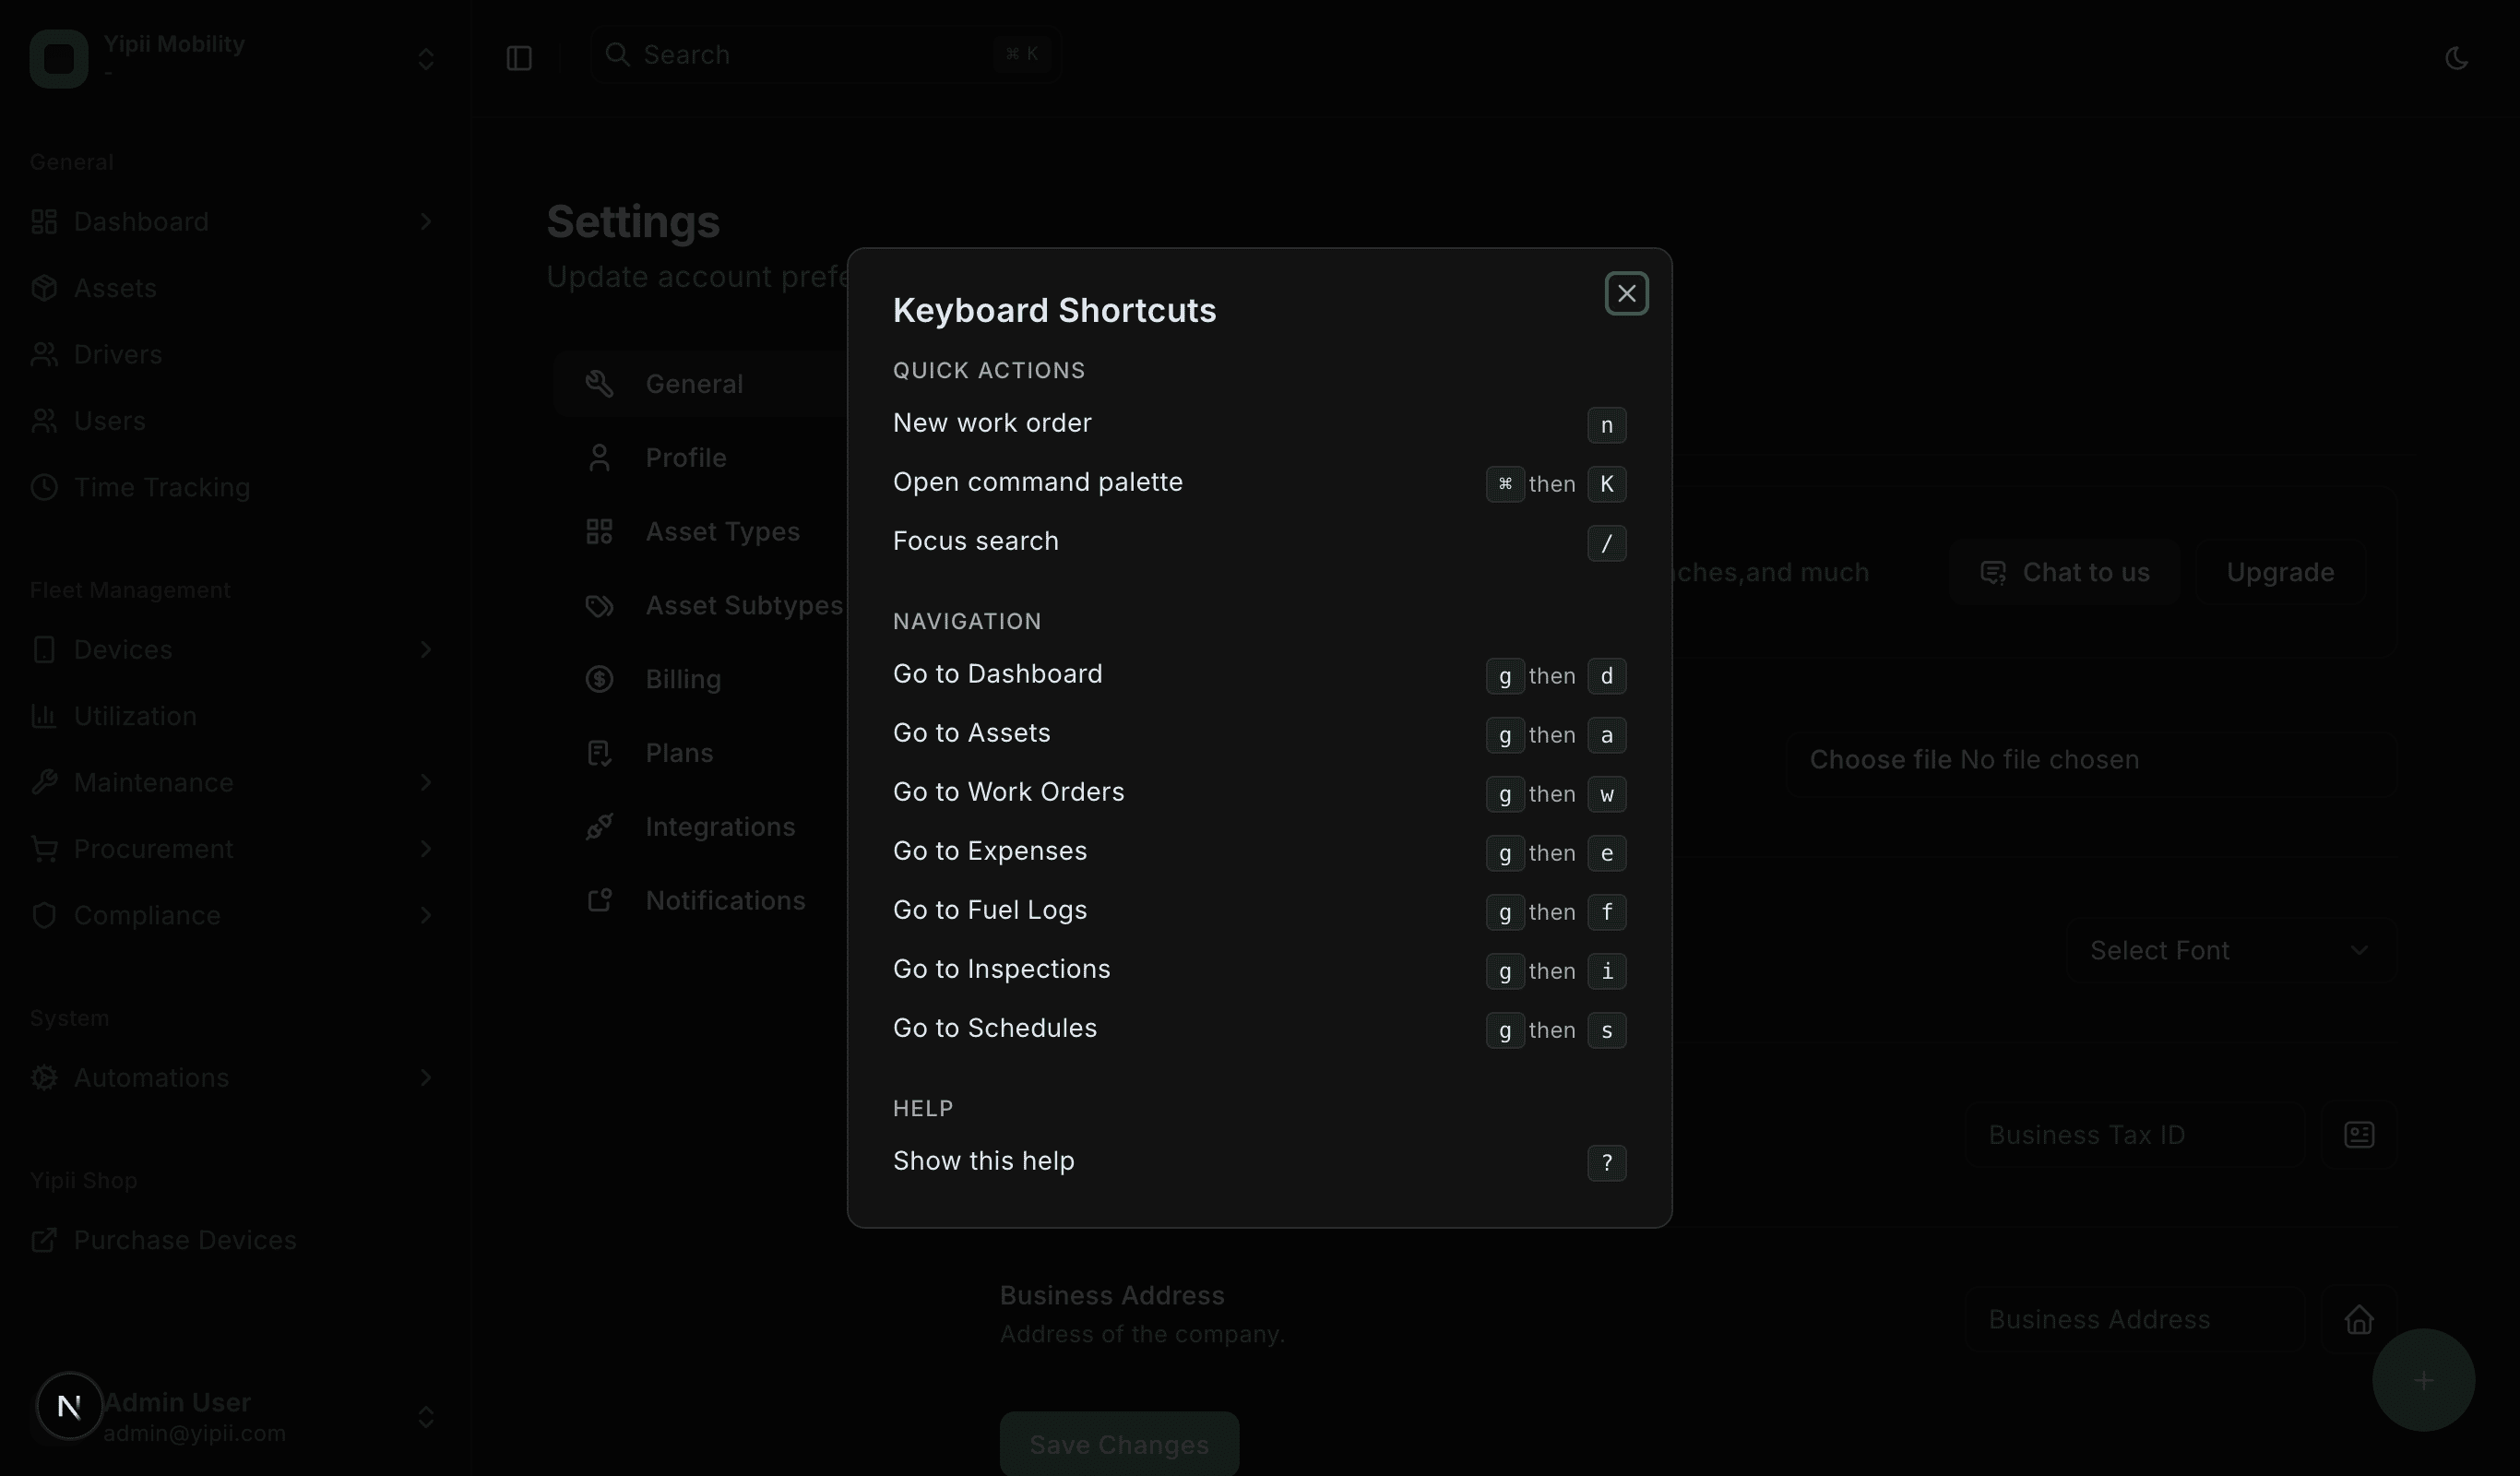The width and height of the screenshot is (2520, 1476).
Task: Click the 'Focus search' shortcut label
Action: pyautogui.click(x=975, y=541)
